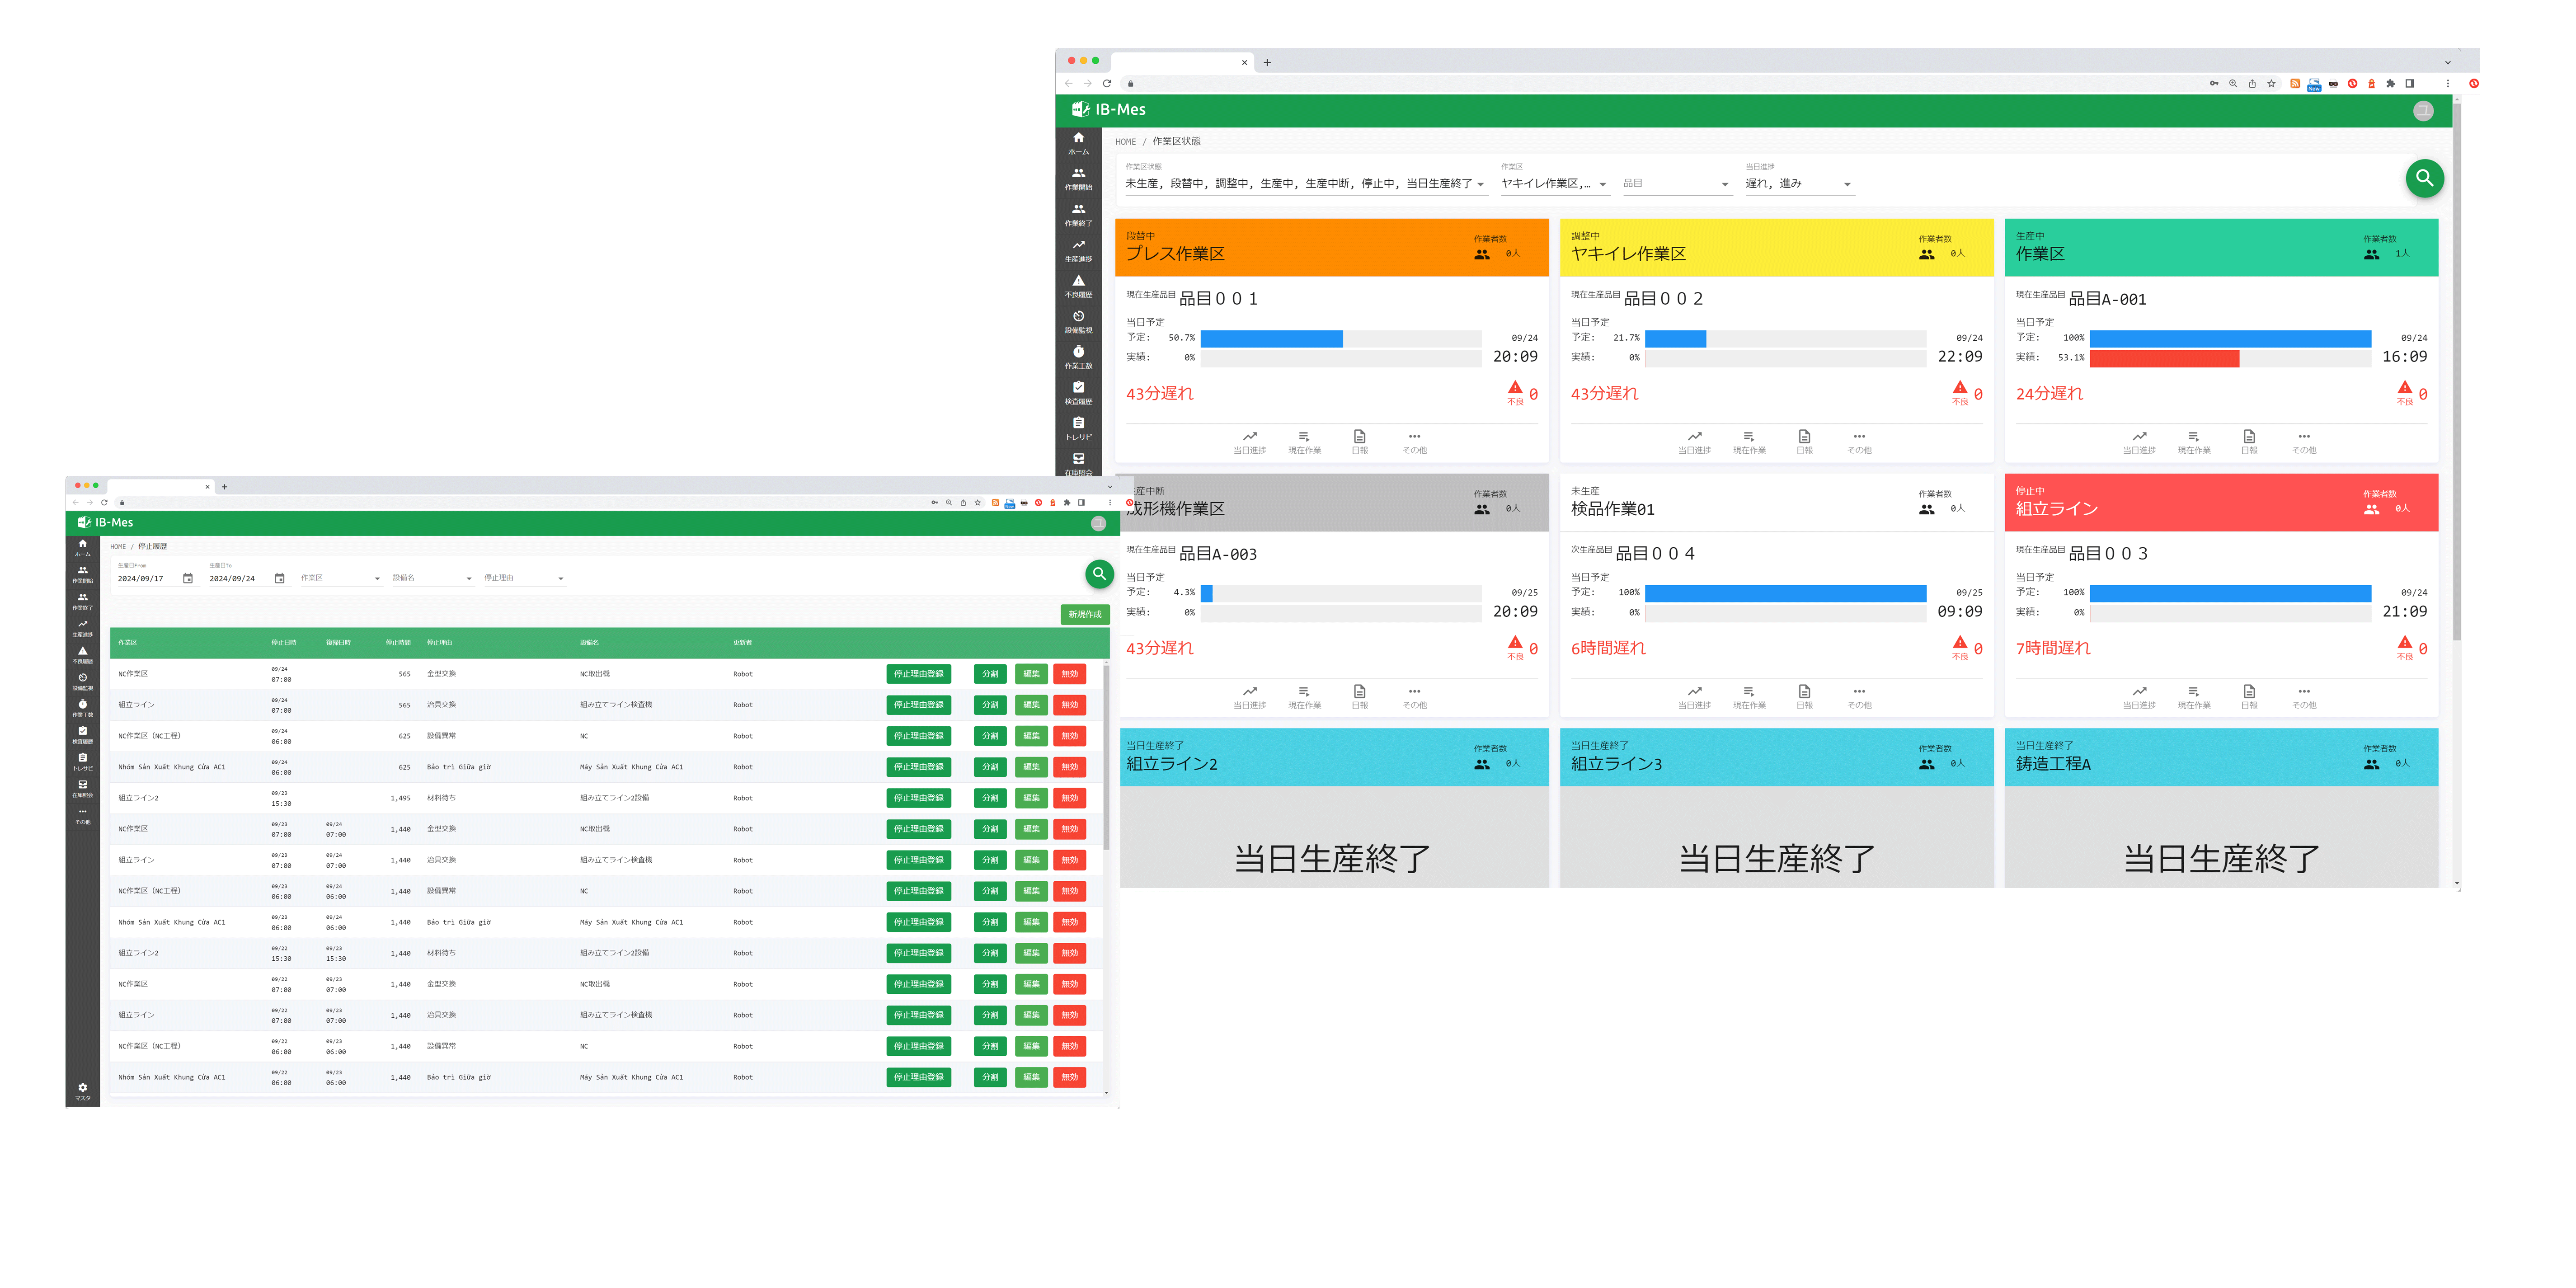
Task: Open ホーム in the 作業区状態 window sidebar
Action: [1078, 143]
